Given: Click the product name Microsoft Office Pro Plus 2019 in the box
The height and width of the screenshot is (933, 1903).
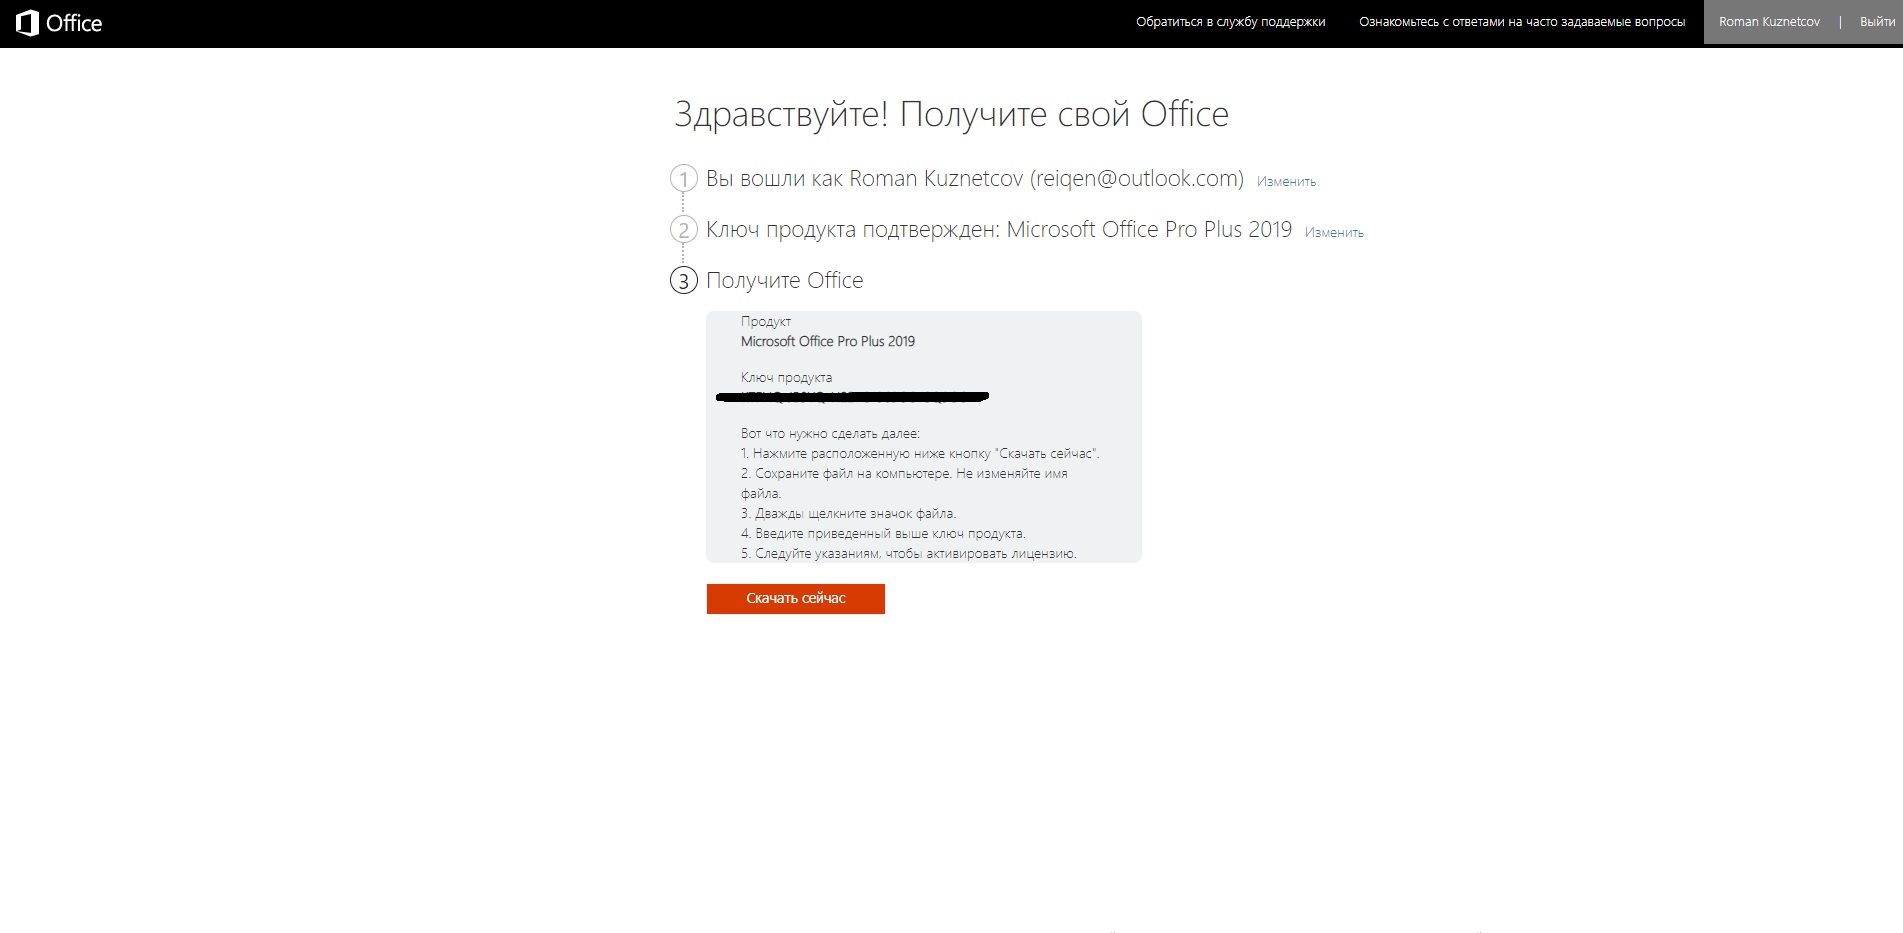Looking at the screenshot, I should [828, 341].
